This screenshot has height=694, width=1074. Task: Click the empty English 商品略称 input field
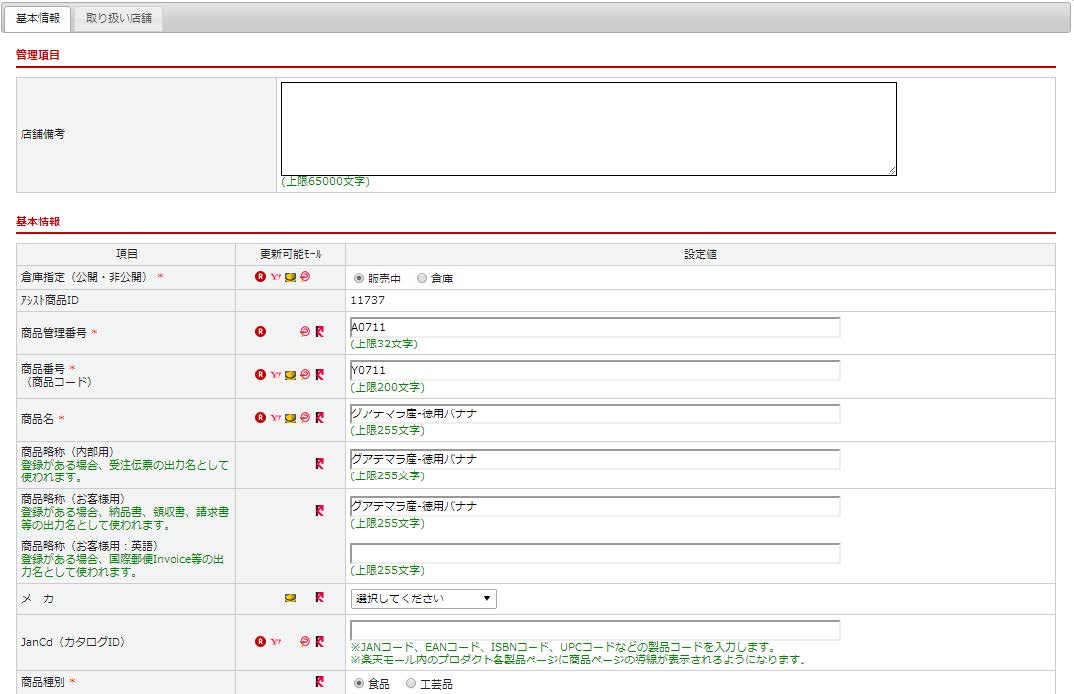[x=594, y=554]
